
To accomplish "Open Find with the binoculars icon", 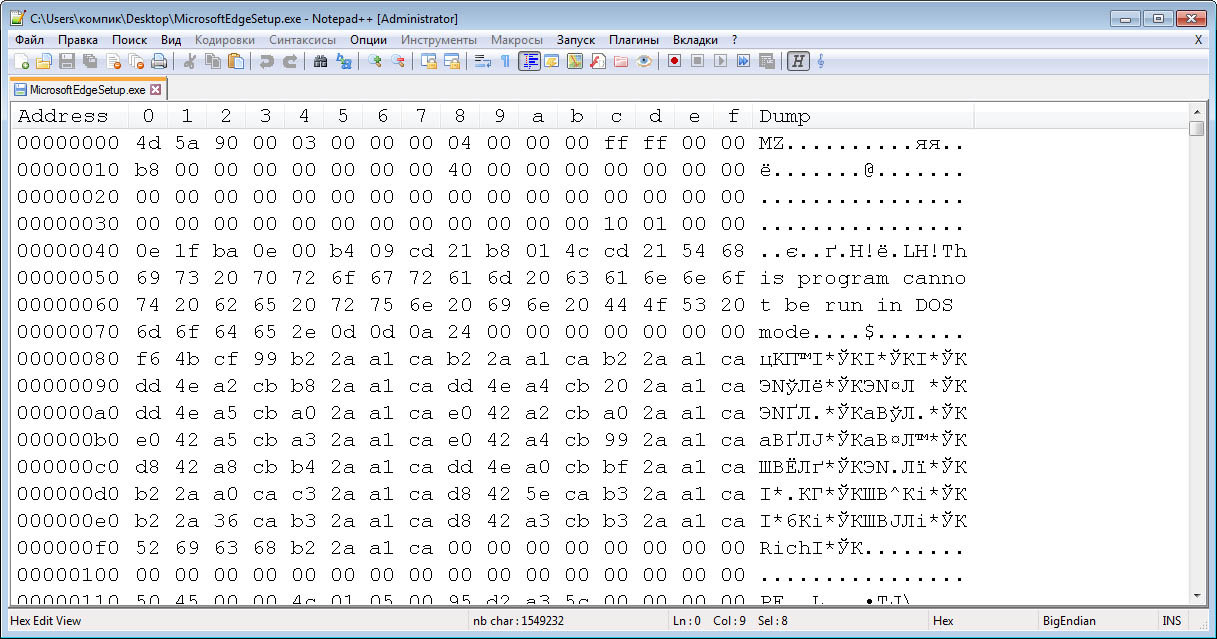I will tap(320, 61).
